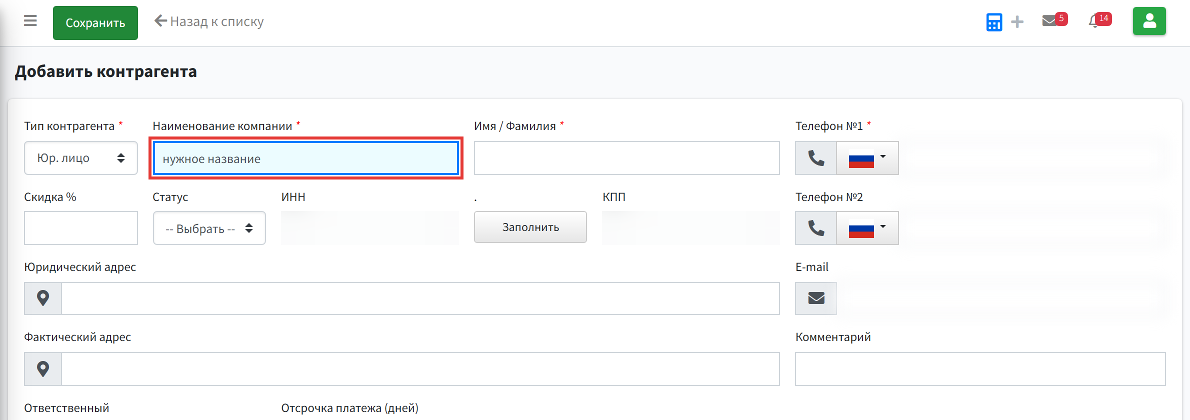Click the E-mail envelope icon
The height and width of the screenshot is (420, 1190).
point(816,298)
